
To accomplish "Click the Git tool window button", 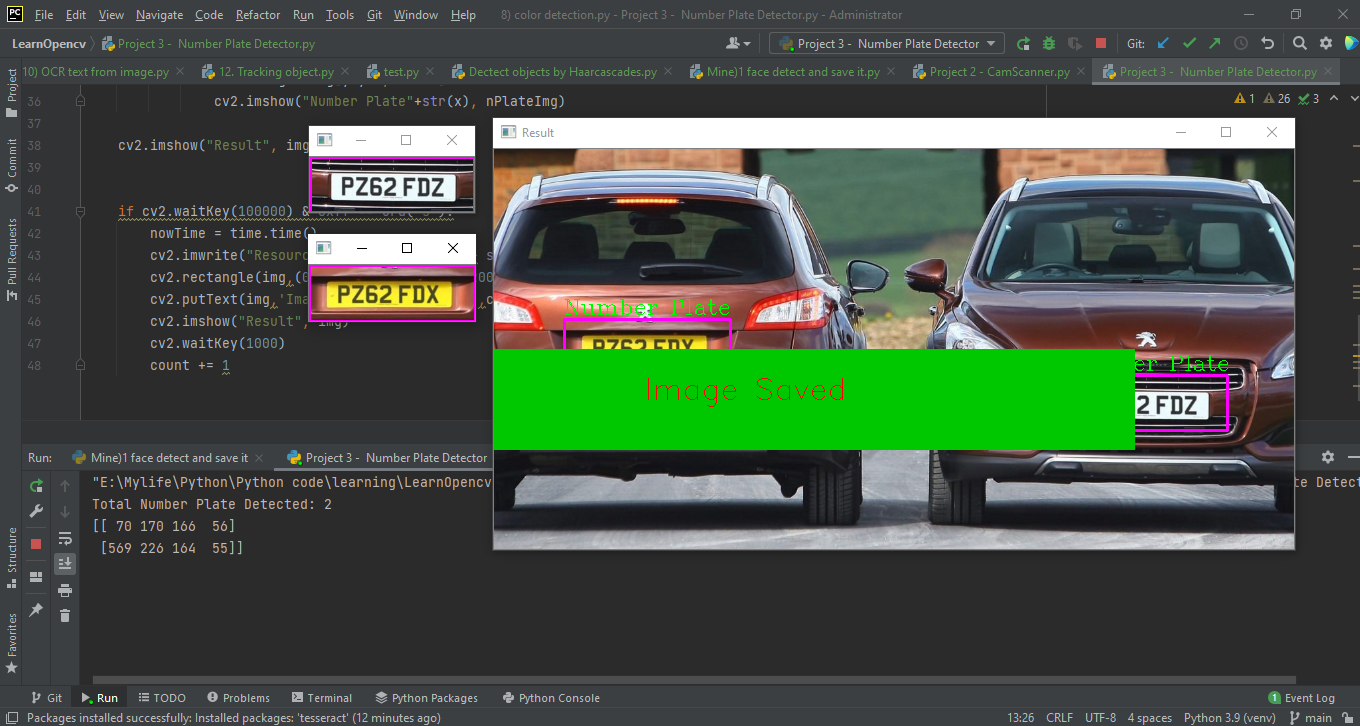I will [47, 698].
